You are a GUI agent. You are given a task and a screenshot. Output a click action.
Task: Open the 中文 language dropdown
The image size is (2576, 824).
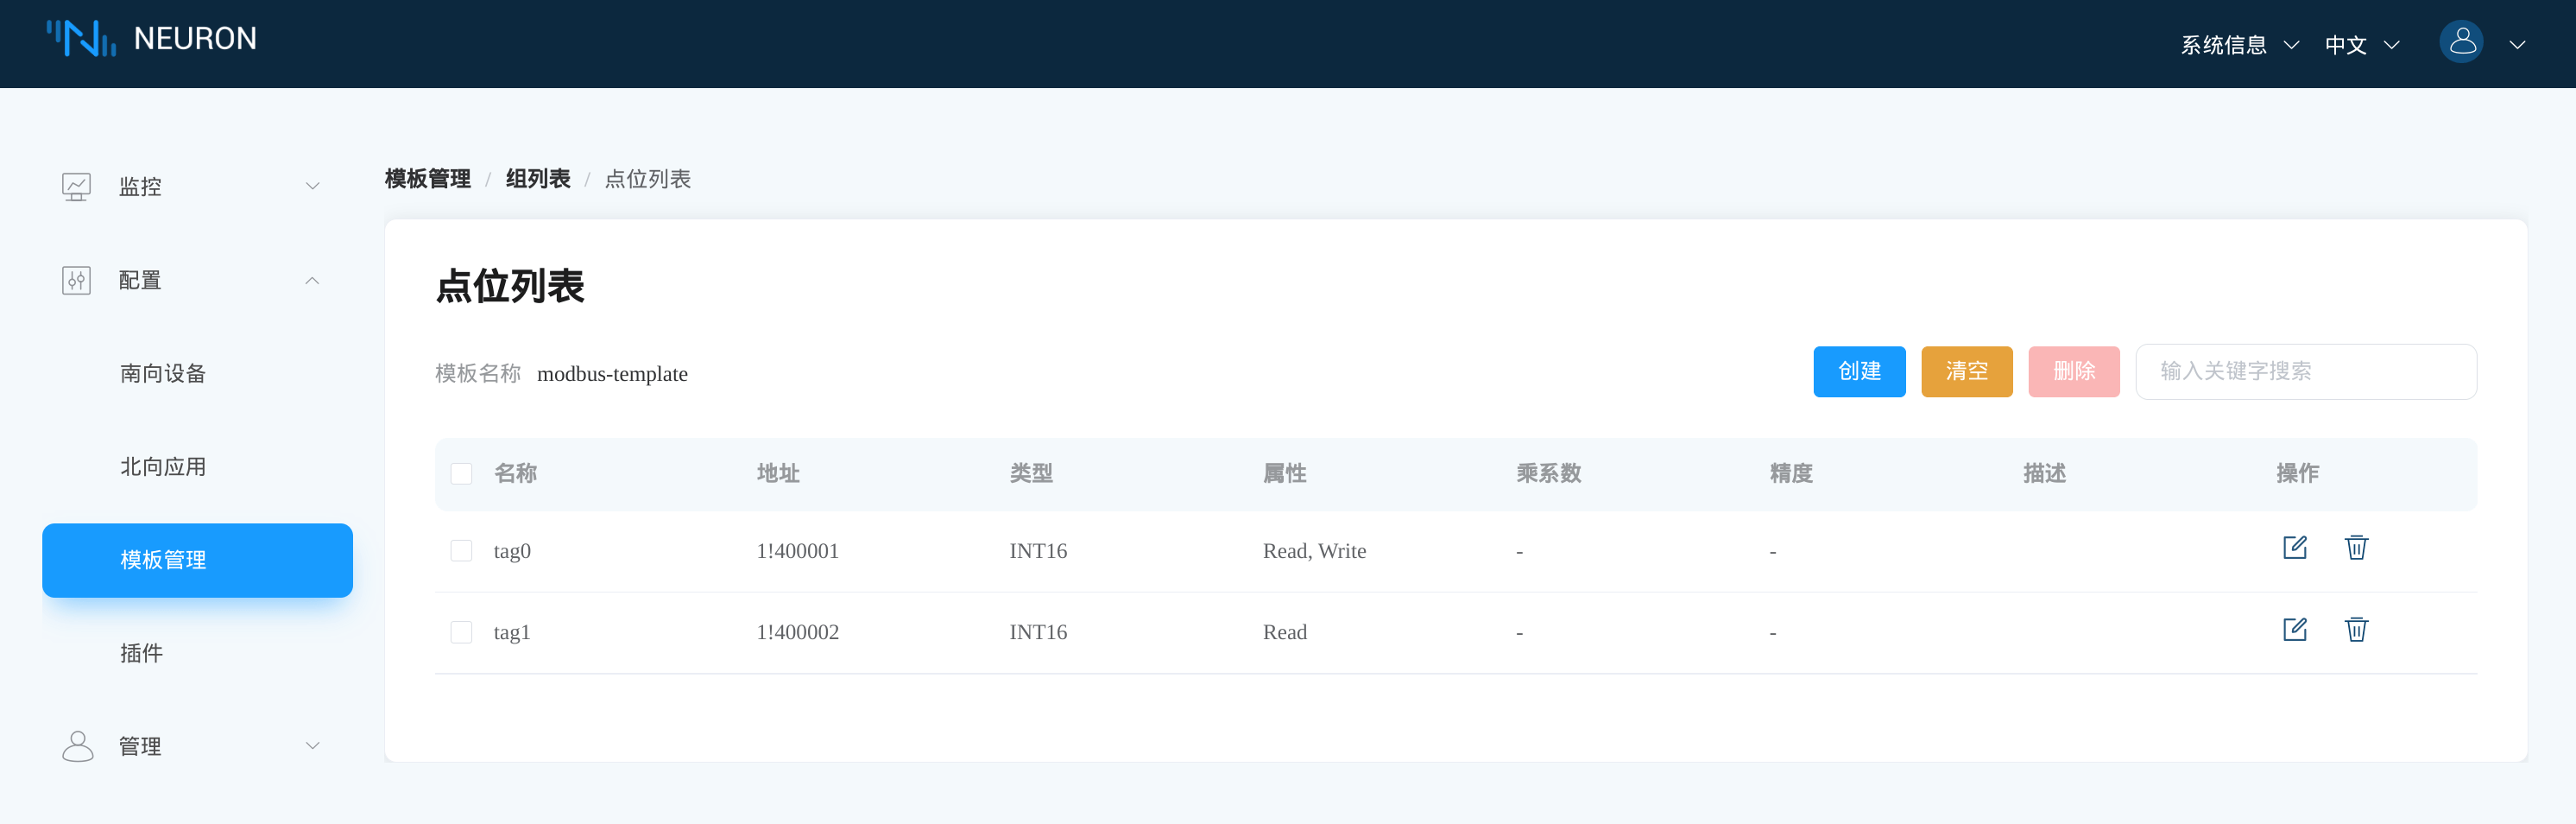(x=2360, y=45)
